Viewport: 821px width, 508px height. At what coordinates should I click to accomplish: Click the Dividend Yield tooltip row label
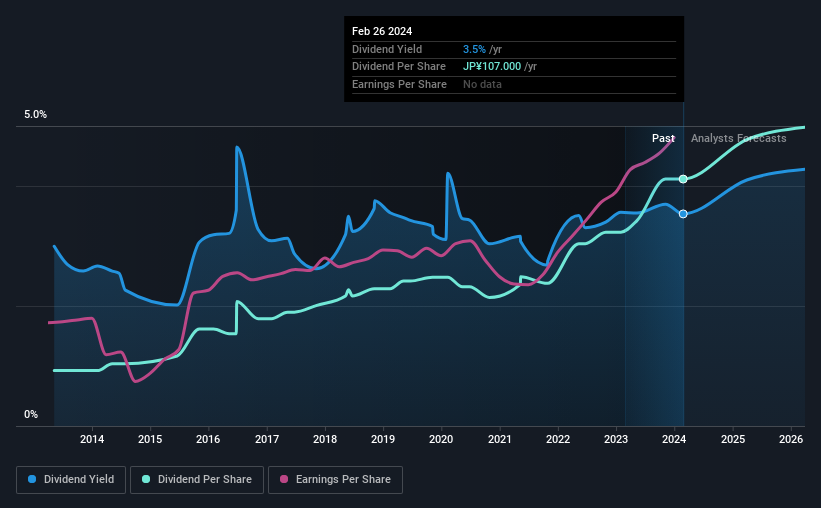click(x=387, y=49)
